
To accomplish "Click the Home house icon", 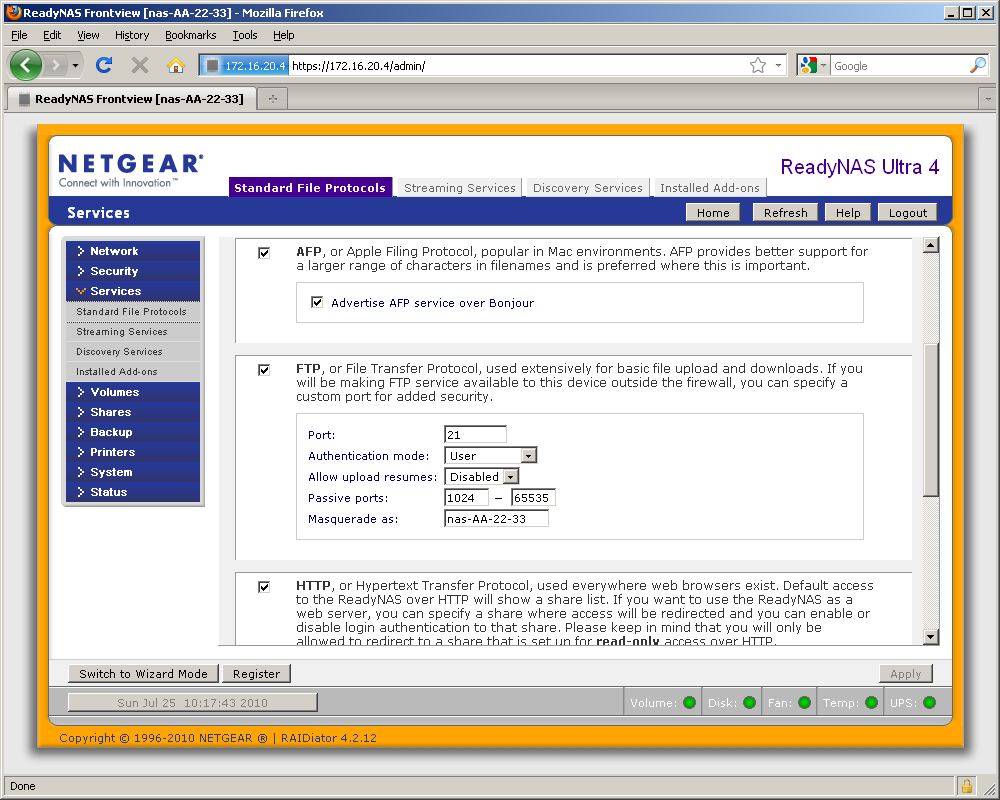I will pyautogui.click(x=175, y=65).
